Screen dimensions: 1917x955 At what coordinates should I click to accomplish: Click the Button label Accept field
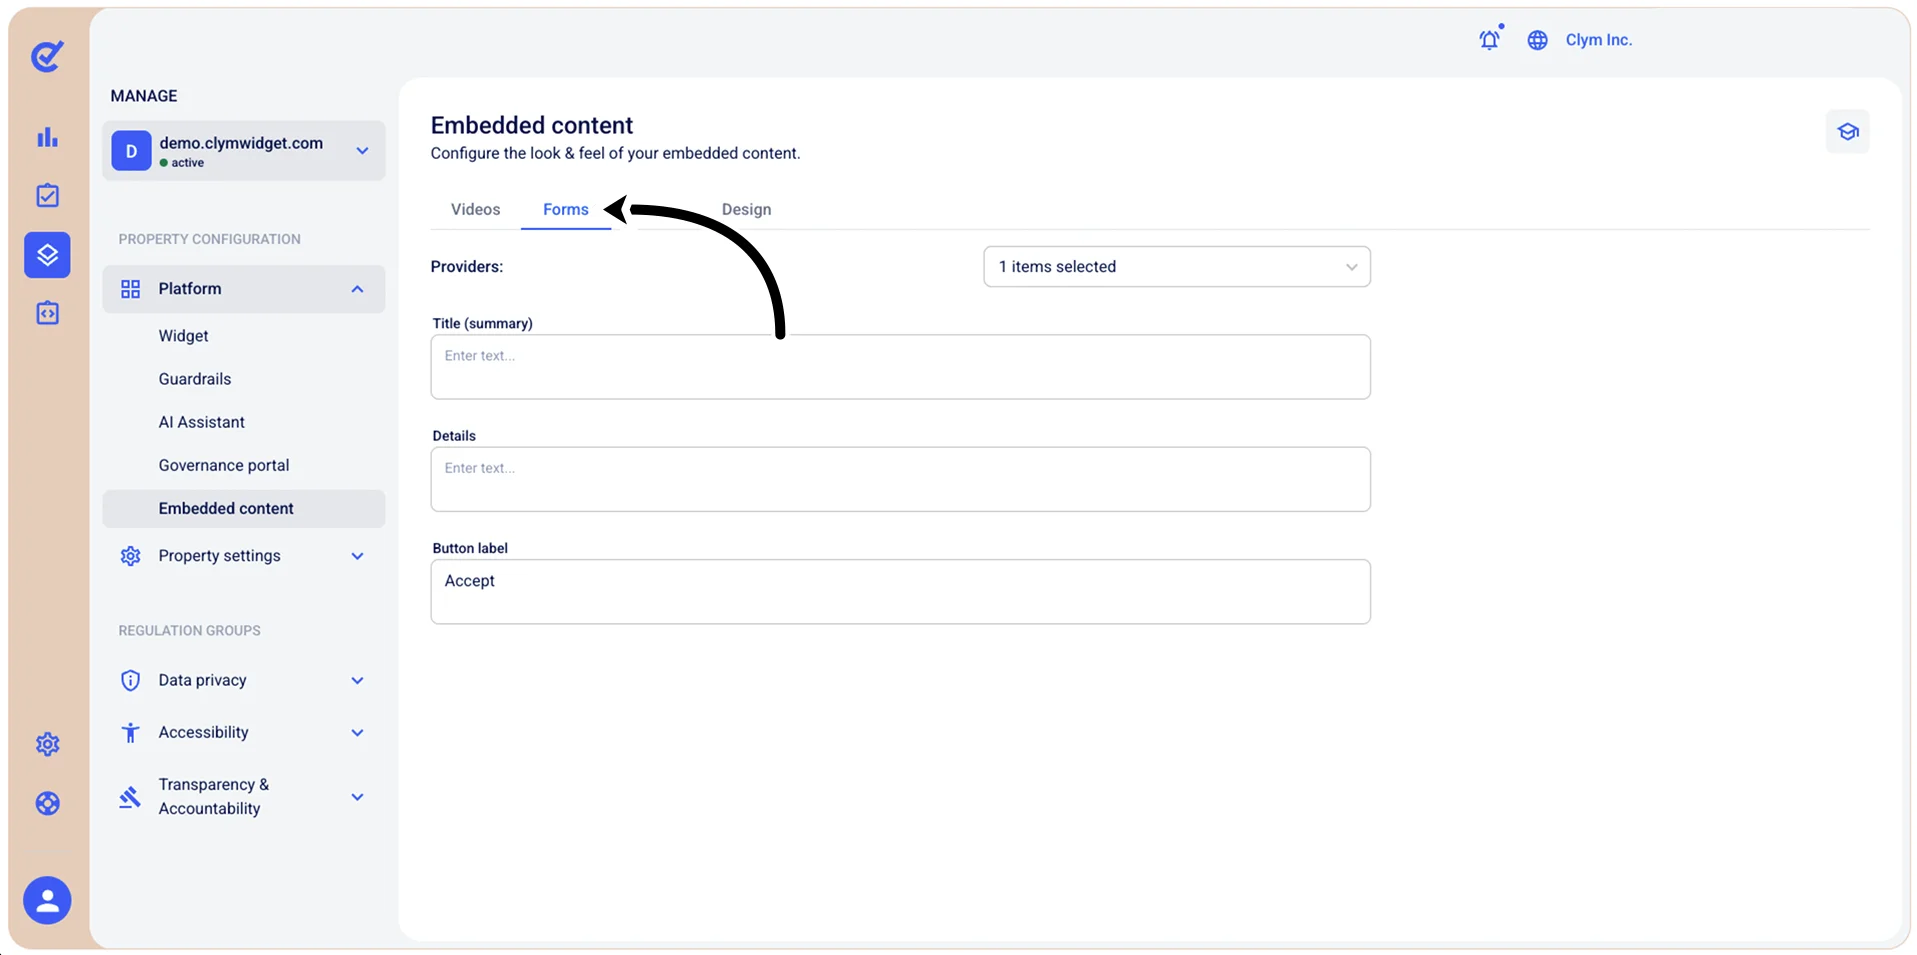[900, 591]
